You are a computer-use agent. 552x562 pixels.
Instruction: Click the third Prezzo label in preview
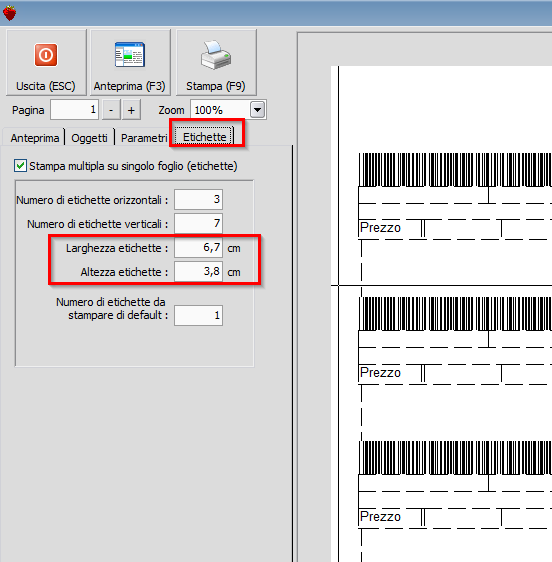pos(380,516)
